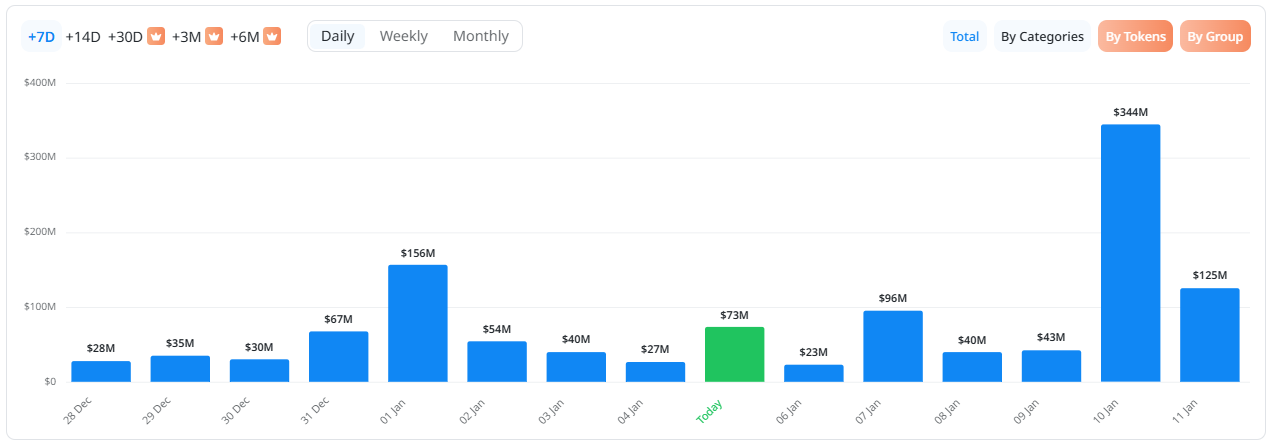Click the $344M bar for 10 Jan
This screenshot has width=1271, height=443.
pos(1130,253)
